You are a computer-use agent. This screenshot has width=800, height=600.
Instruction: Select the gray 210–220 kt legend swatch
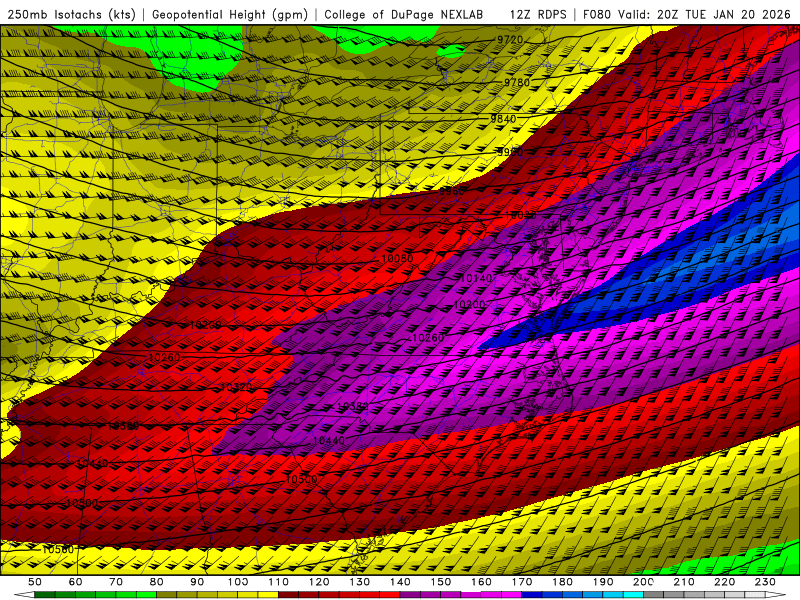pos(704,595)
